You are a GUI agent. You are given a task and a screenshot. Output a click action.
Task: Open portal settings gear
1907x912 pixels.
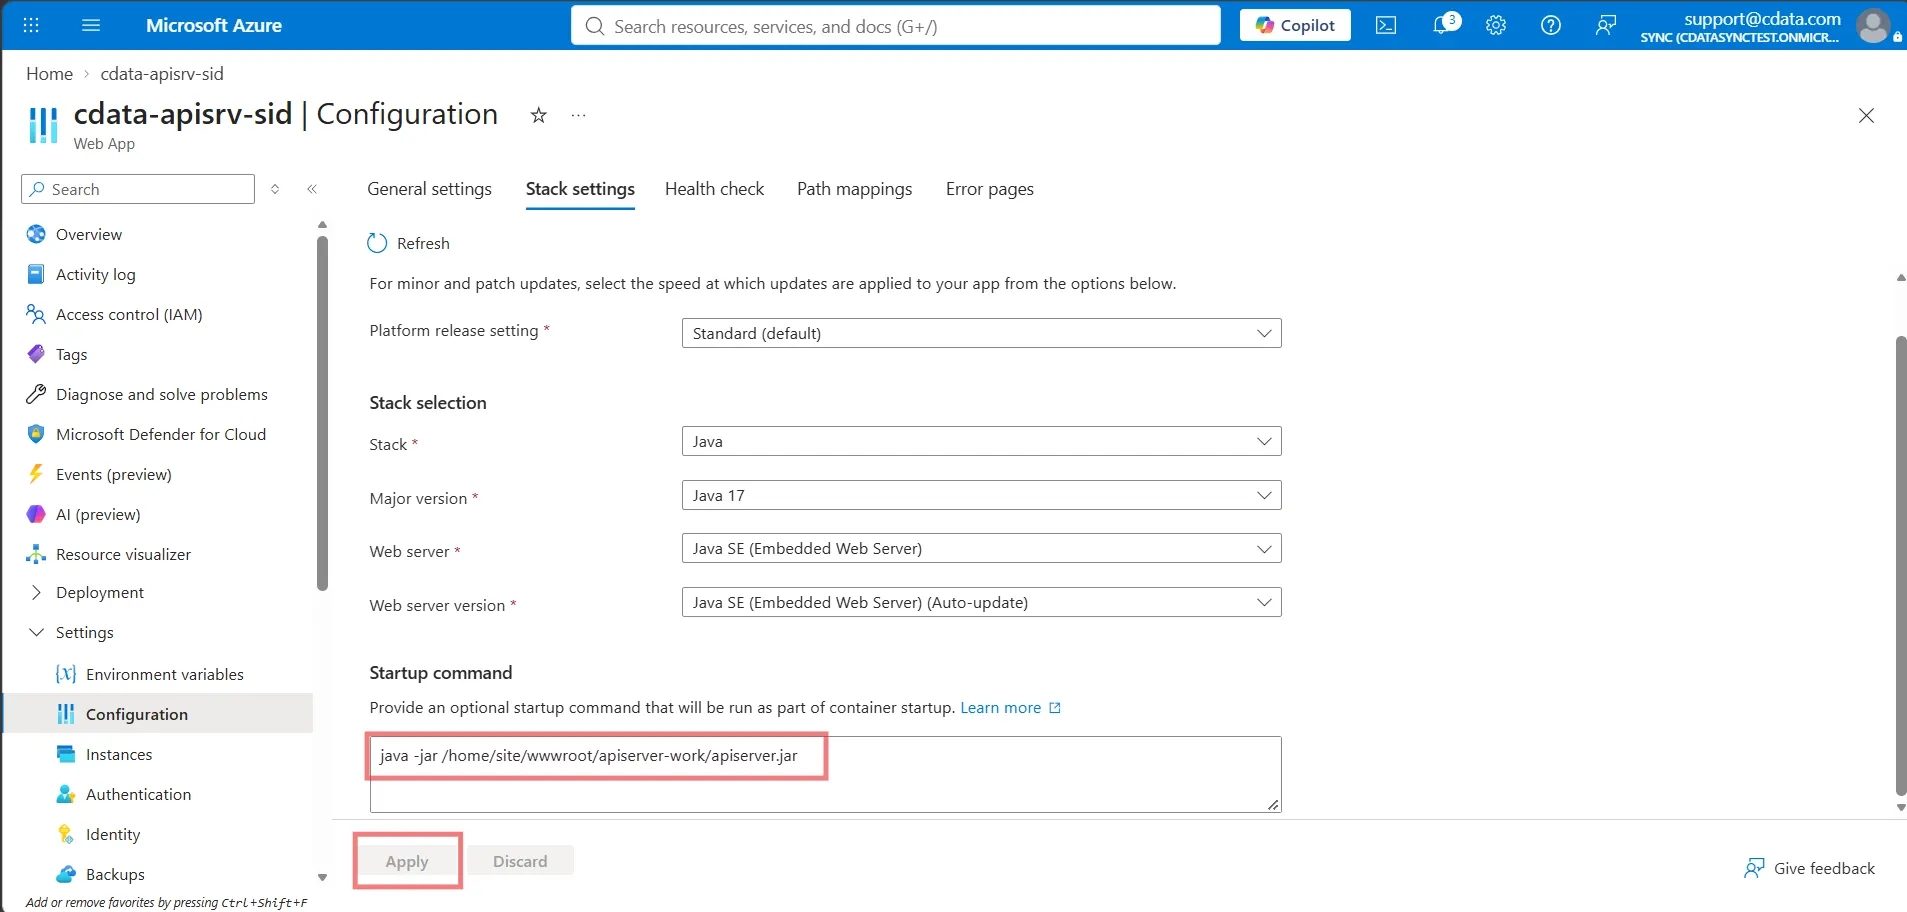pyautogui.click(x=1496, y=25)
